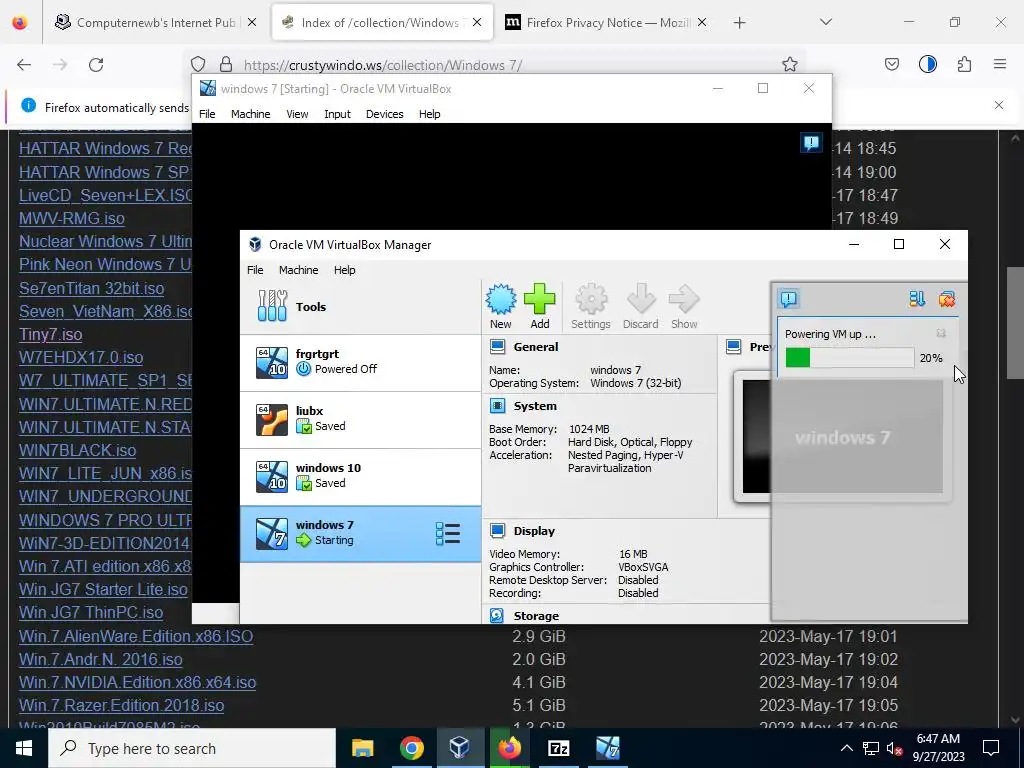Open the Help menu in VirtualBox Manager
The height and width of the screenshot is (768, 1024).
point(344,270)
